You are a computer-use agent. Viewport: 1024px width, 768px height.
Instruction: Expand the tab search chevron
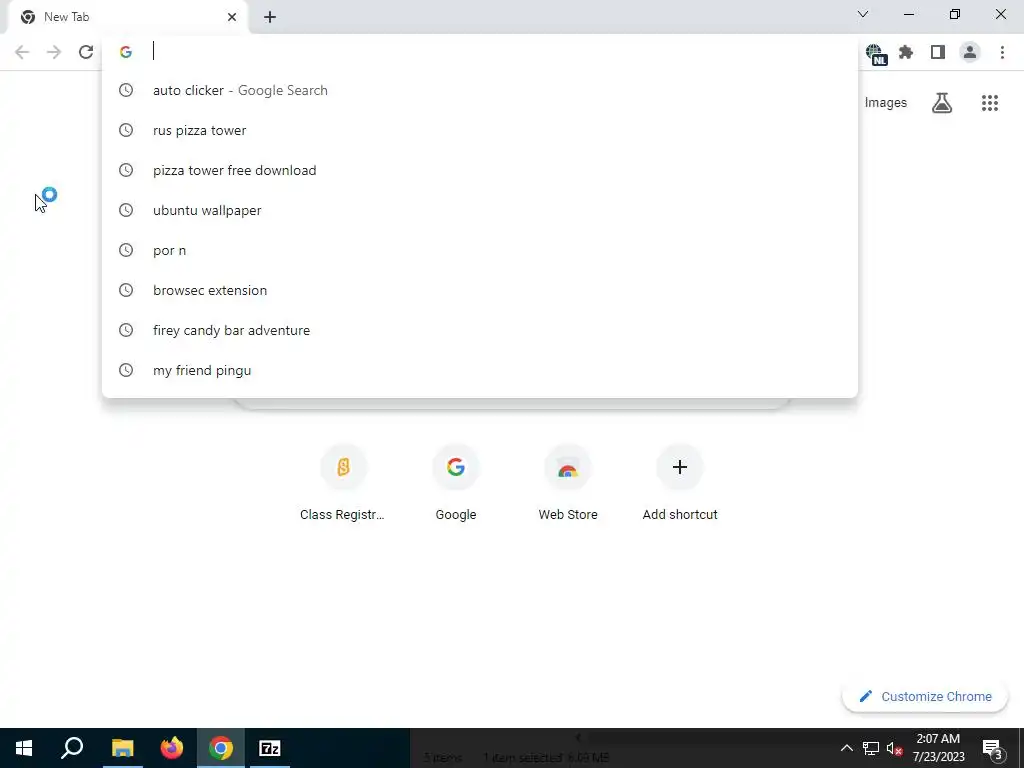[863, 14]
